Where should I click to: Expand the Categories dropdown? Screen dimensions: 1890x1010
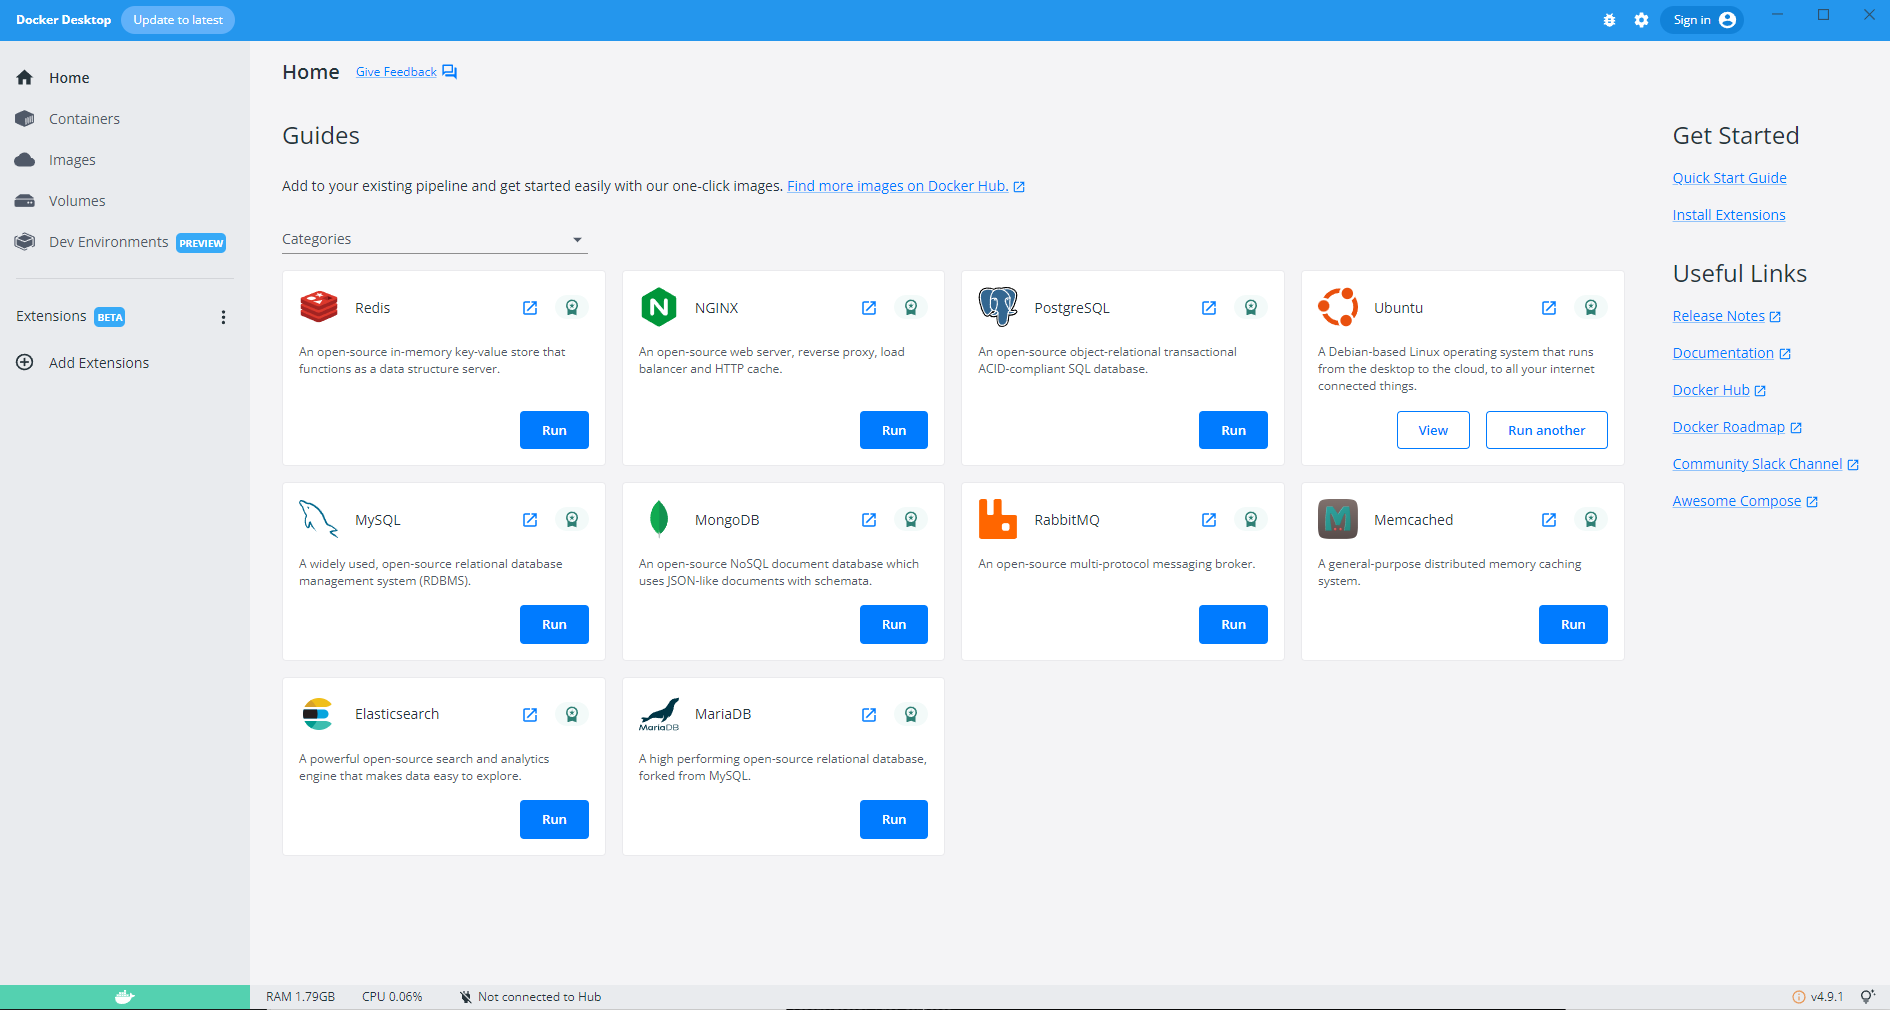point(435,239)
